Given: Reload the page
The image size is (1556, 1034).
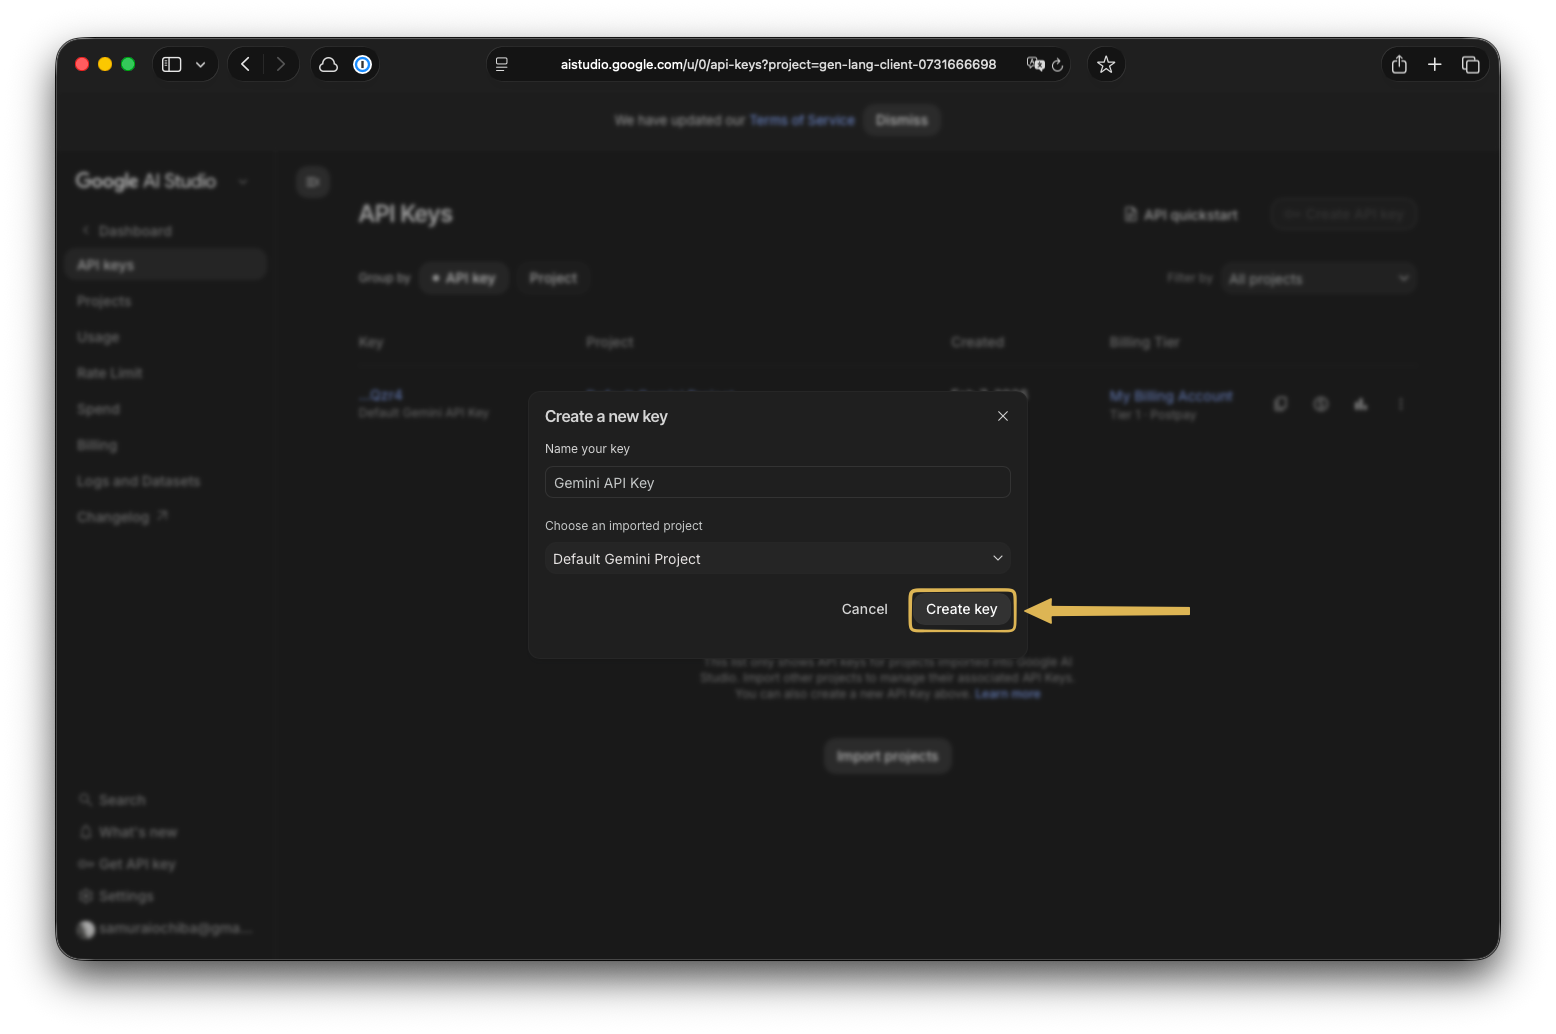Looking at the screenshot, I should (1058, 64).
